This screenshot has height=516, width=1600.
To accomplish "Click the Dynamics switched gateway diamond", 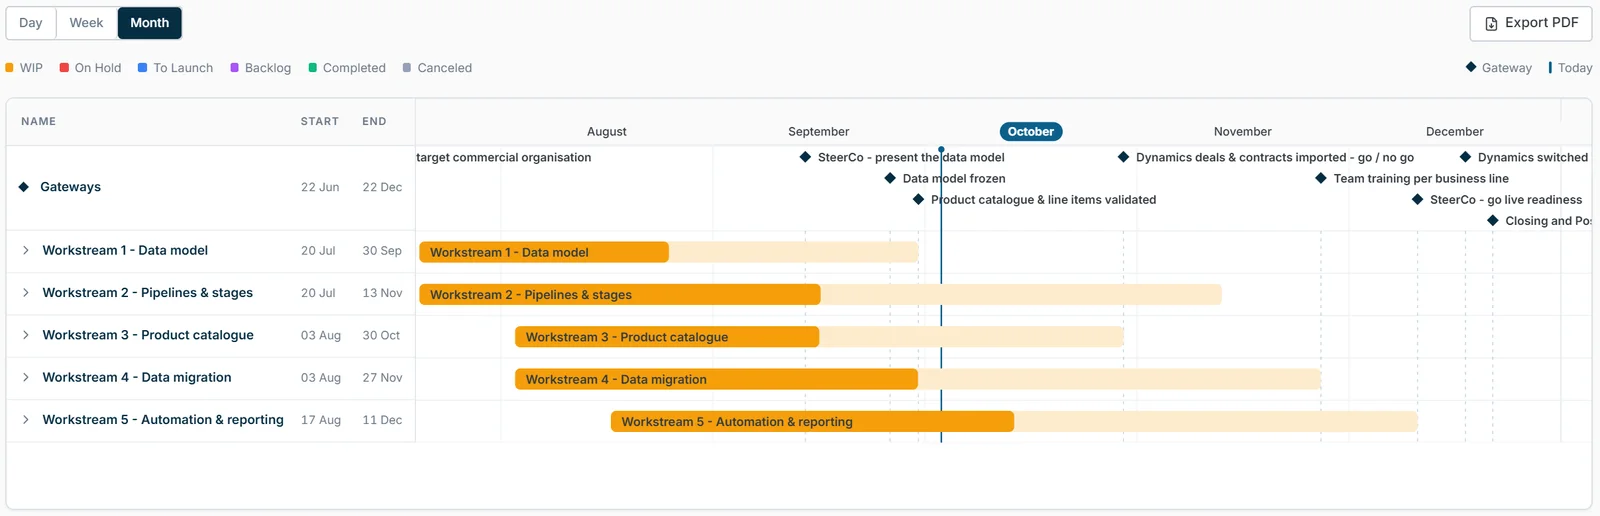I will [1465, 157].
